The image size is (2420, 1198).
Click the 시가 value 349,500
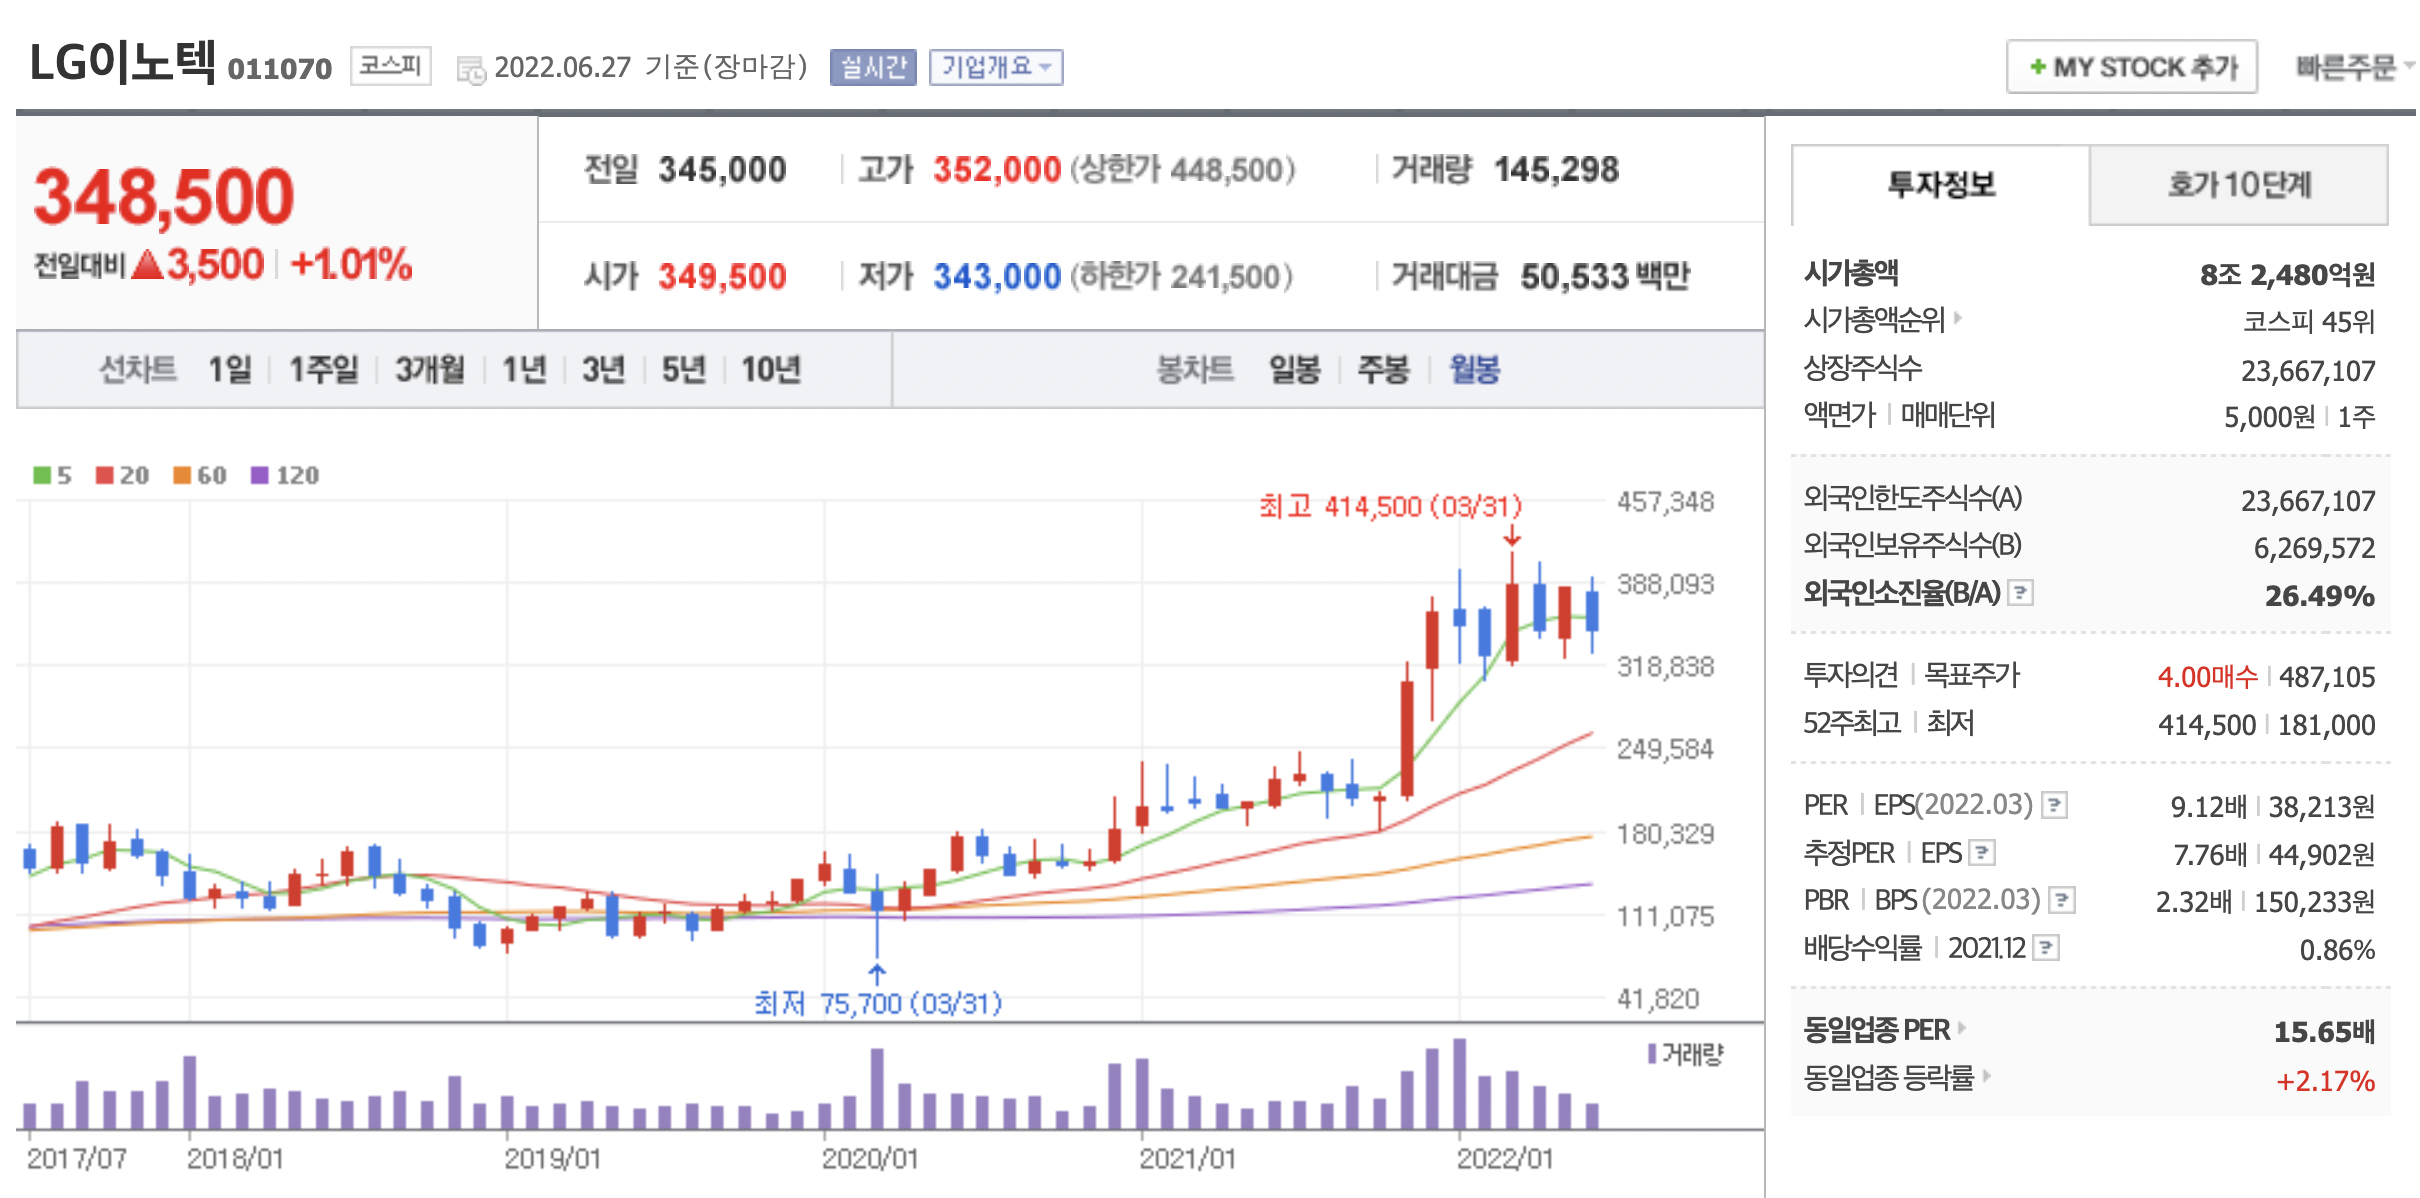[722, 276]
